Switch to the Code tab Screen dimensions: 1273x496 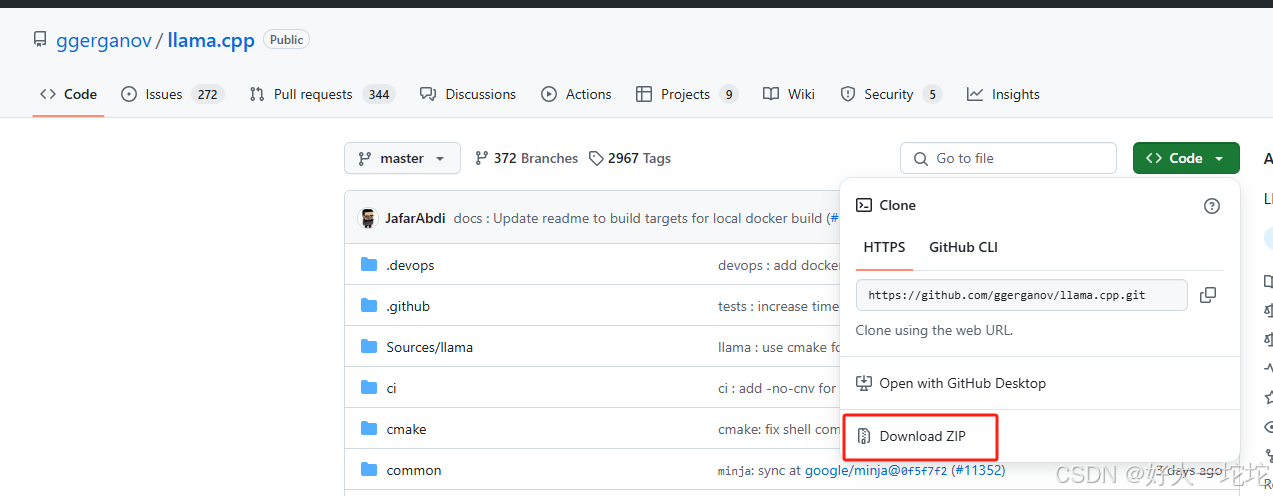[x=68, y=94]
